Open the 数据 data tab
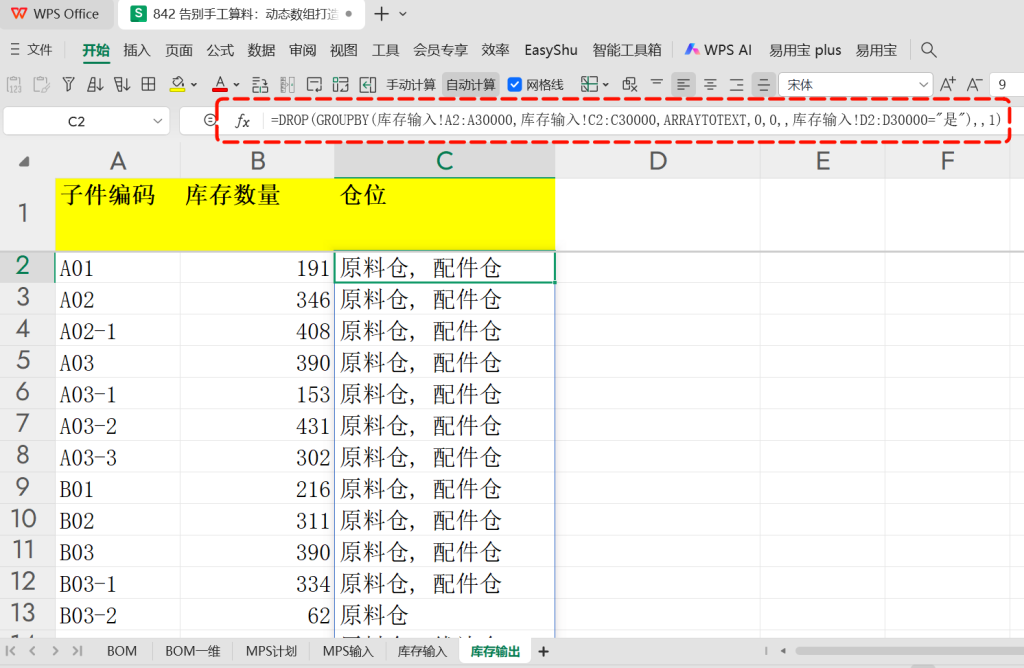Screen dimensions: 1024x668 pos(261,50)
